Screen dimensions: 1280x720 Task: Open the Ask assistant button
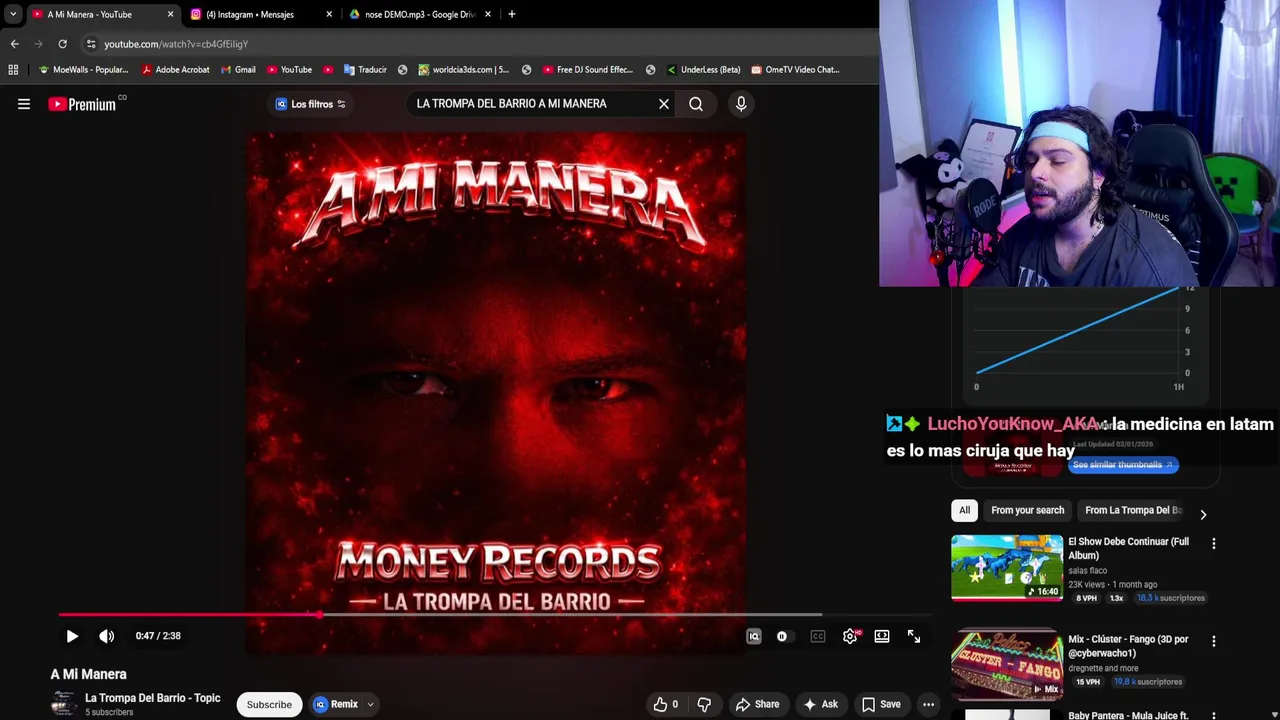(820, 704)
